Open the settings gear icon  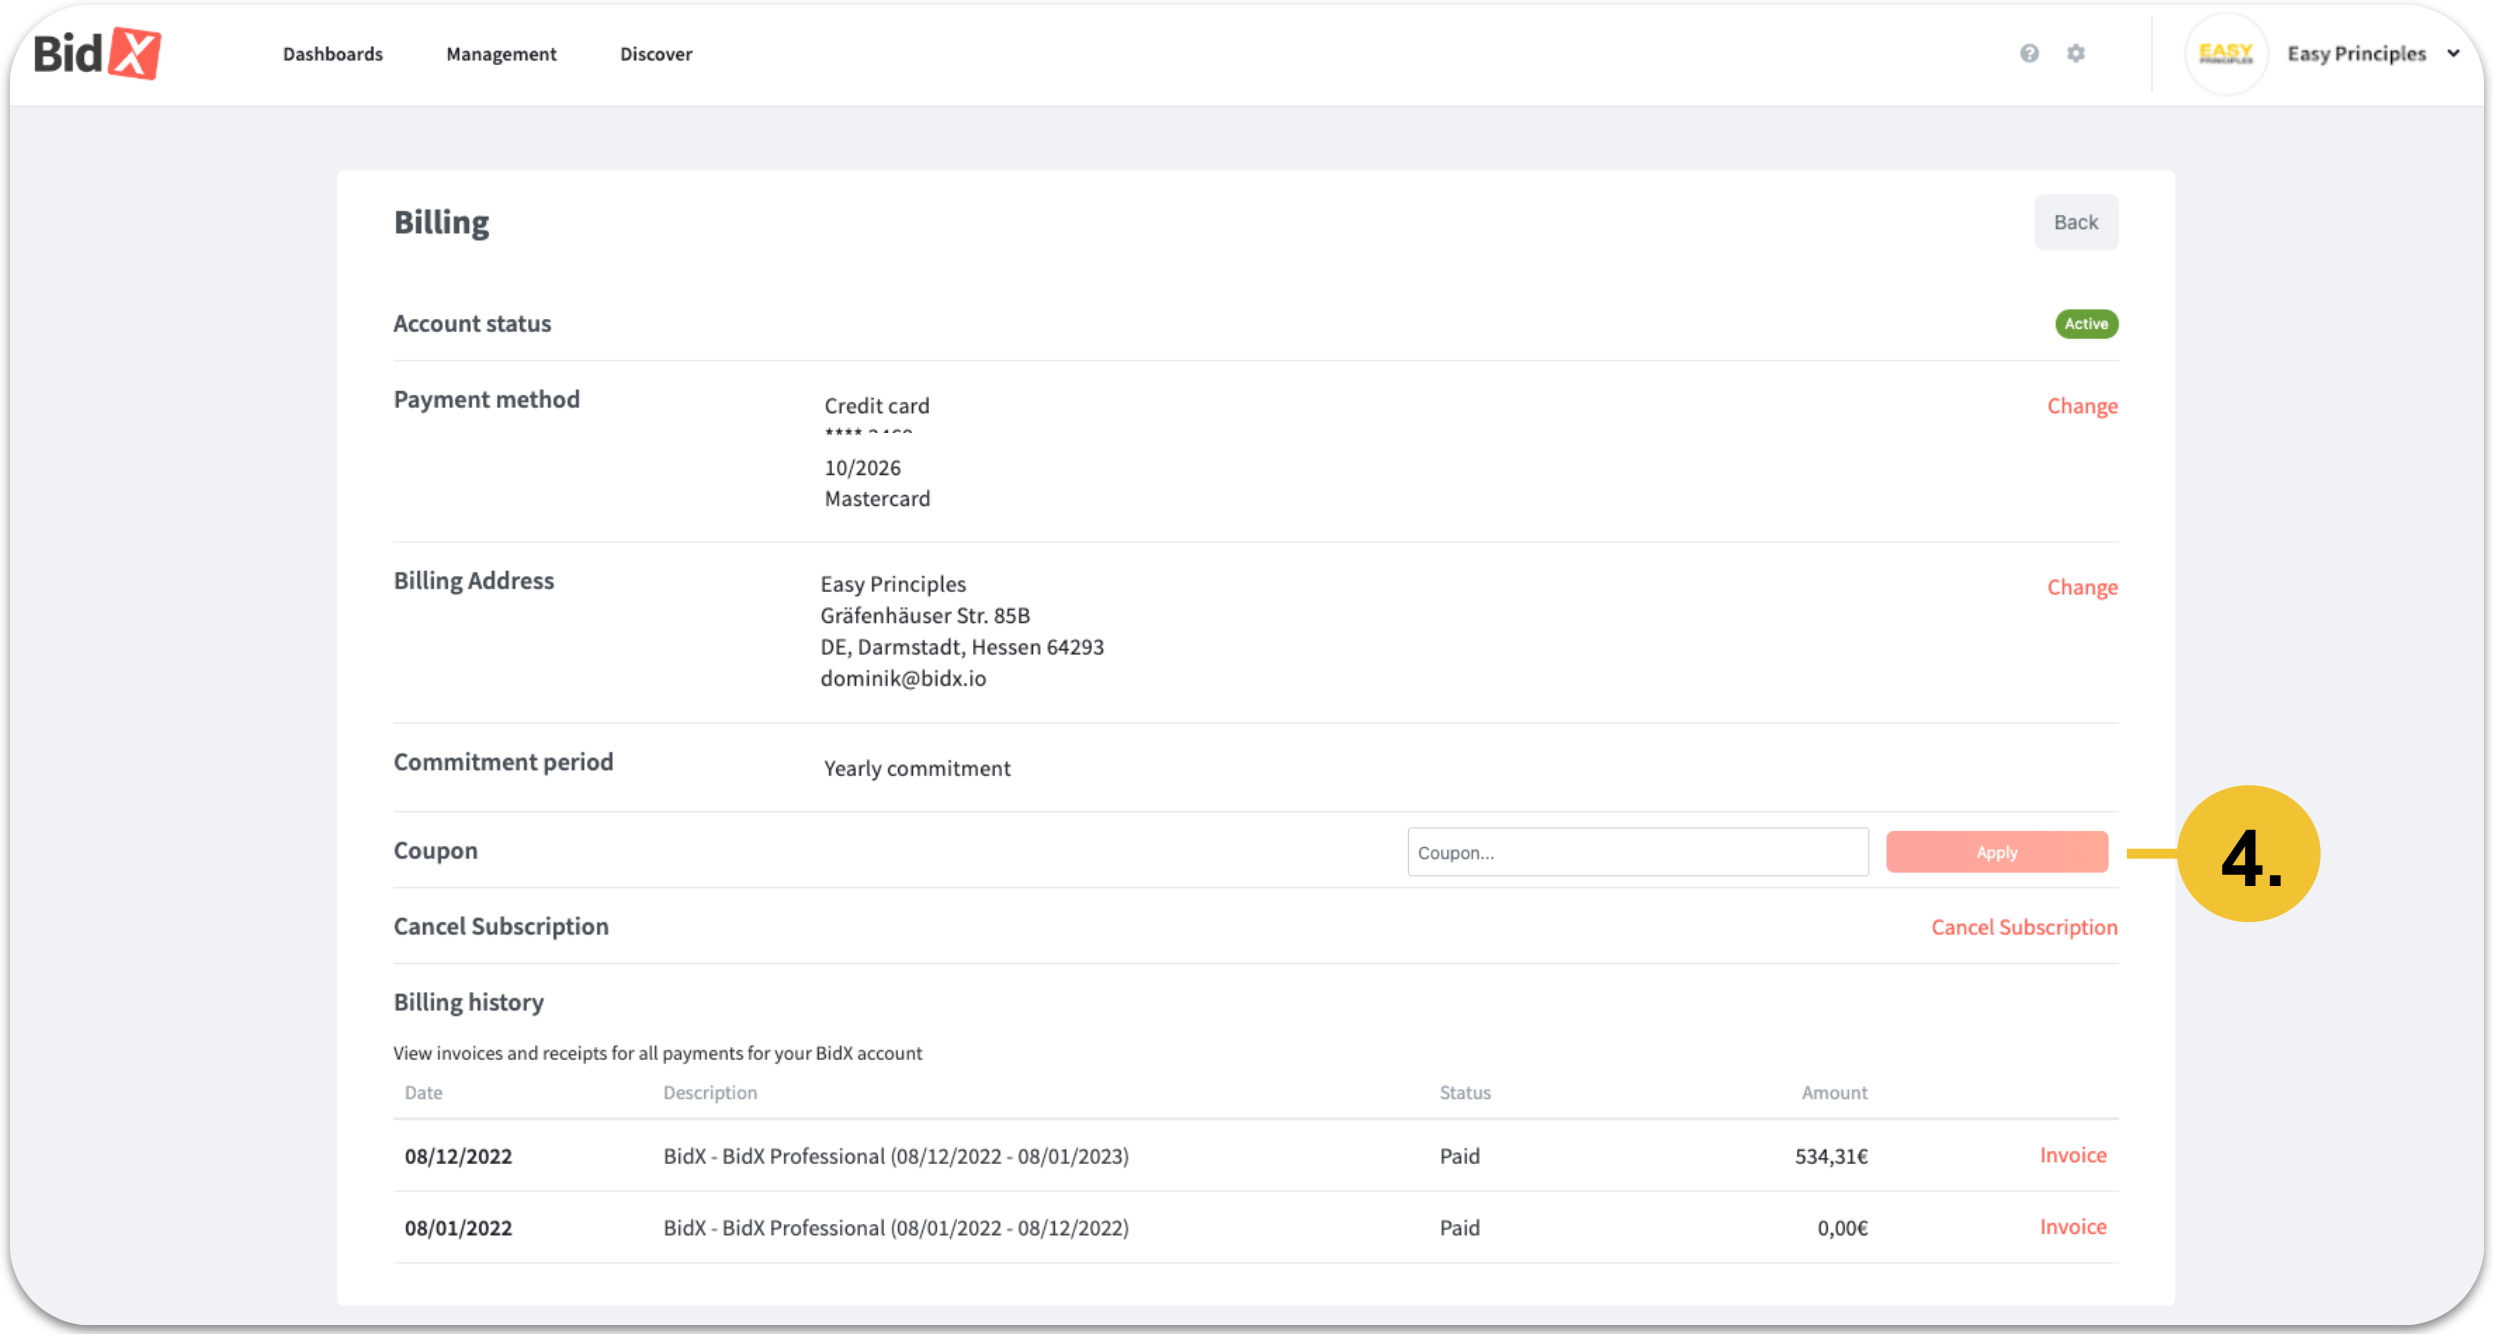click(2076, 53)
